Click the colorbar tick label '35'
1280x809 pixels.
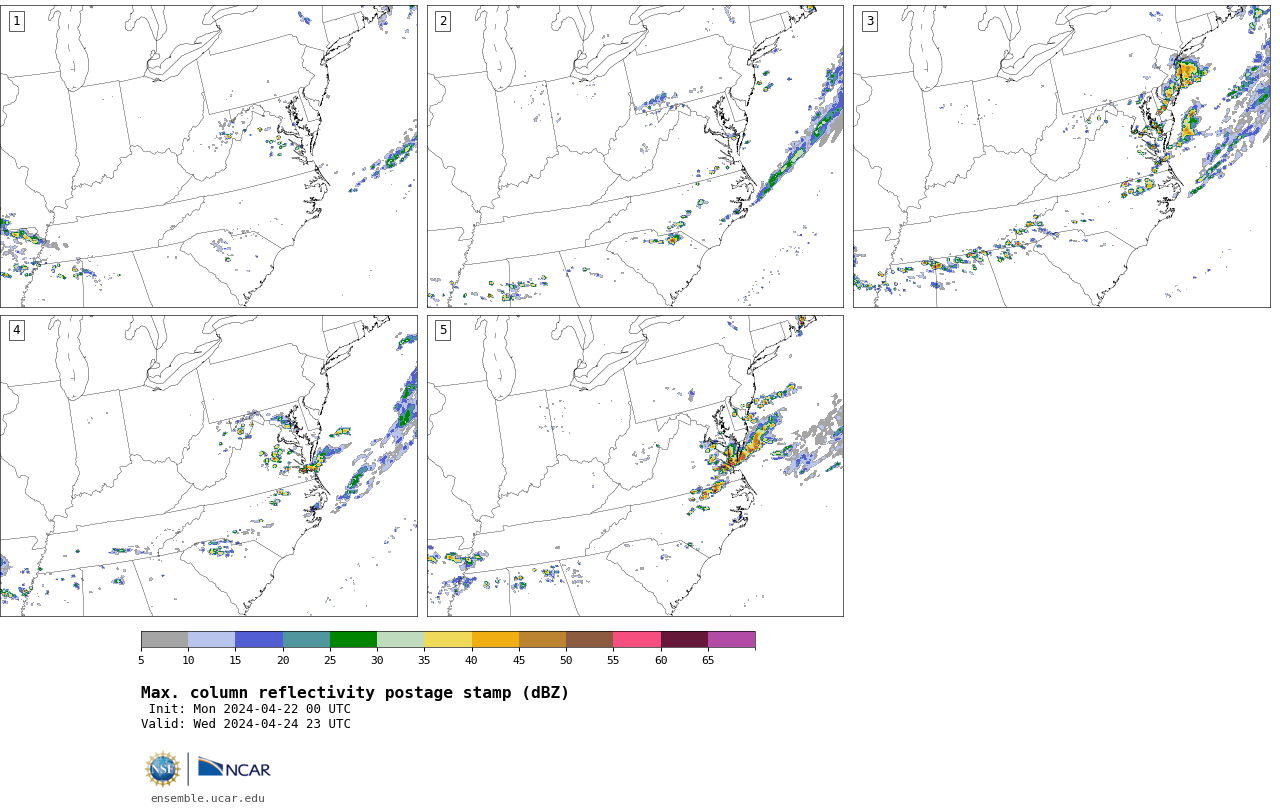coord(424,660)
